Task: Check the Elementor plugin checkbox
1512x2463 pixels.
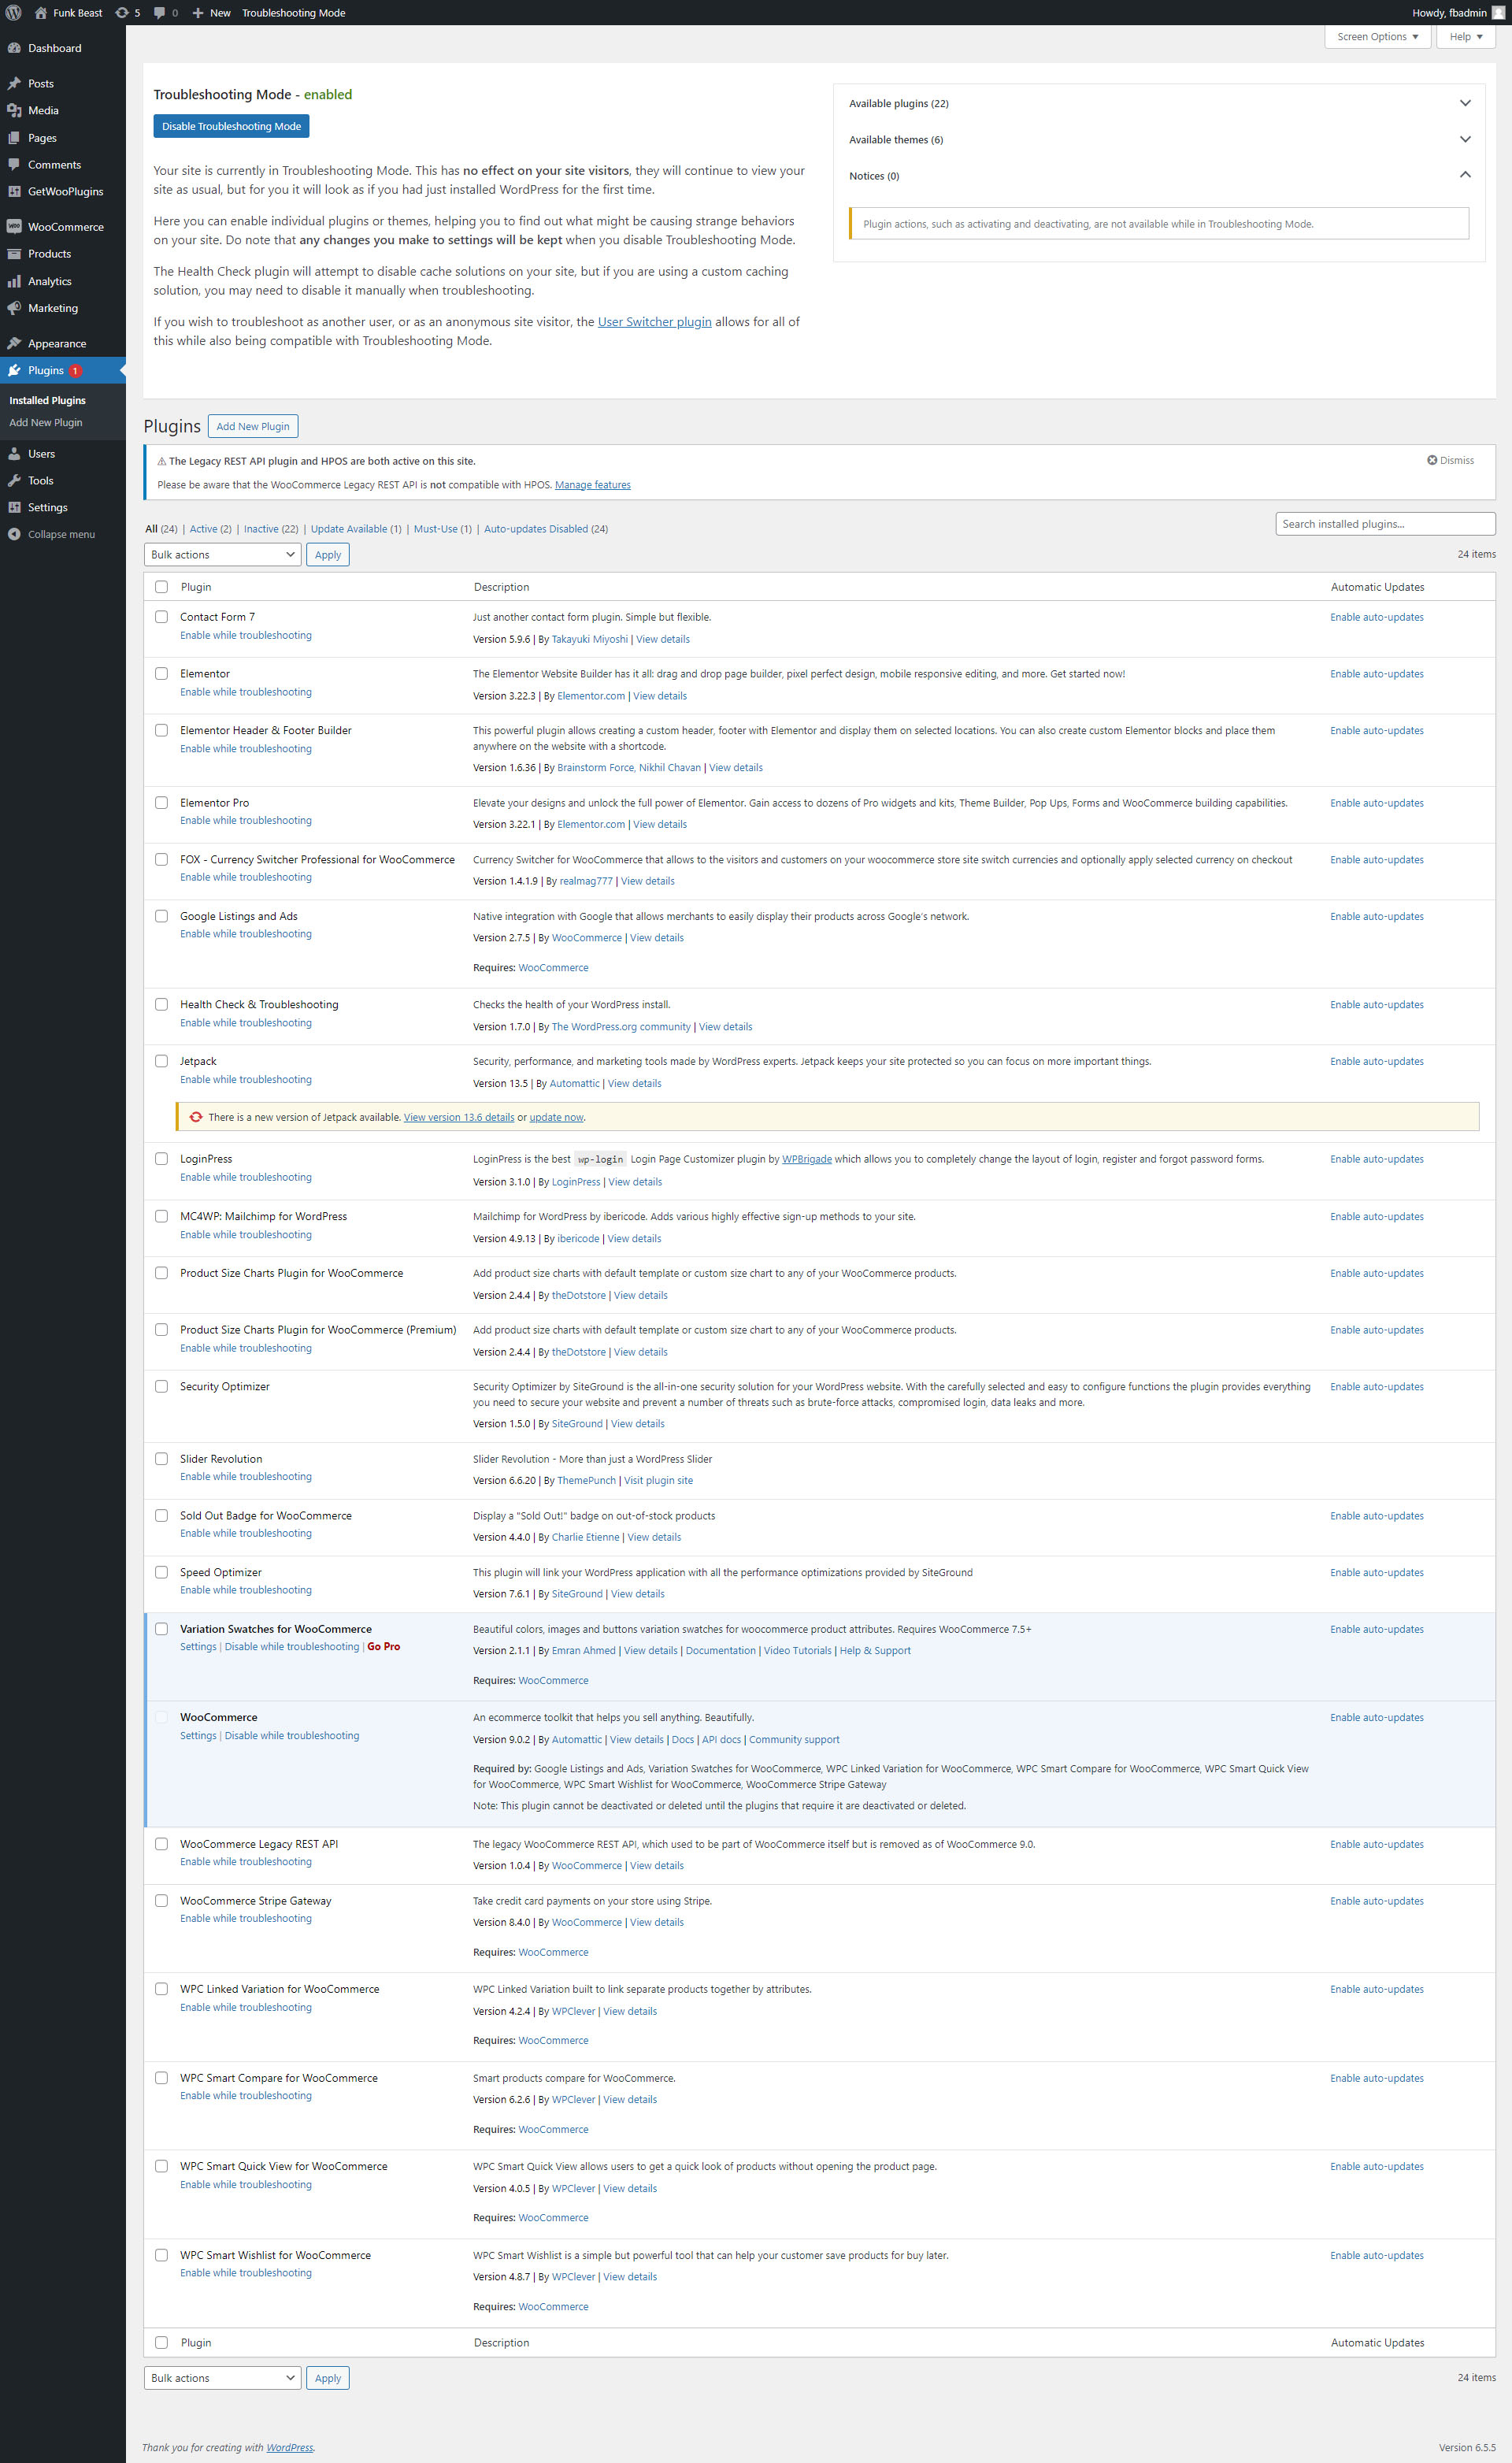Action: [x=161, y=674]
